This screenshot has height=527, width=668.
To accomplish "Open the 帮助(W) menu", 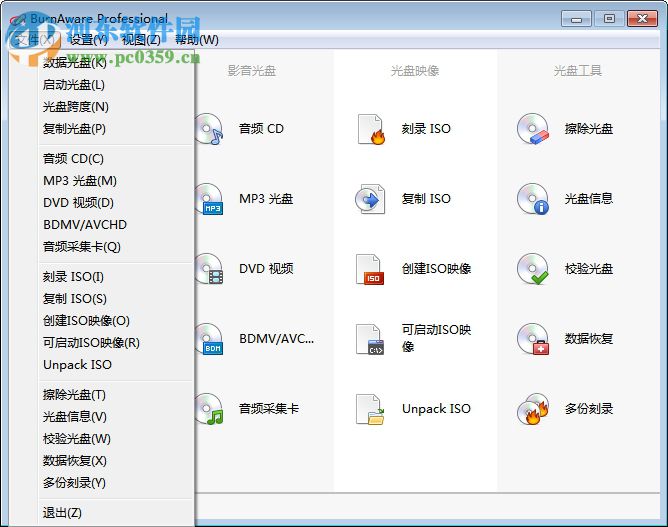I will [197, 40].
